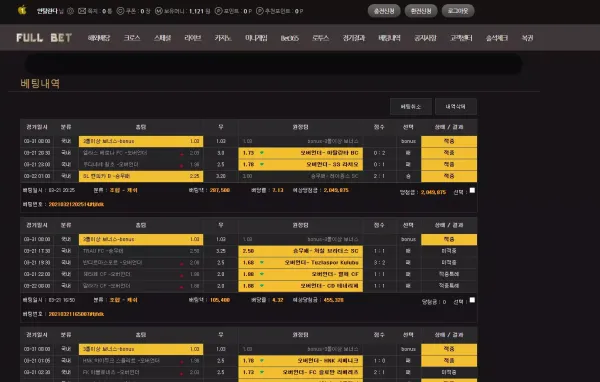Image resolution: width=600 pixels, height=382 pixels.
Task: Click the odds value 7.13
Action: tap(277, 190)
